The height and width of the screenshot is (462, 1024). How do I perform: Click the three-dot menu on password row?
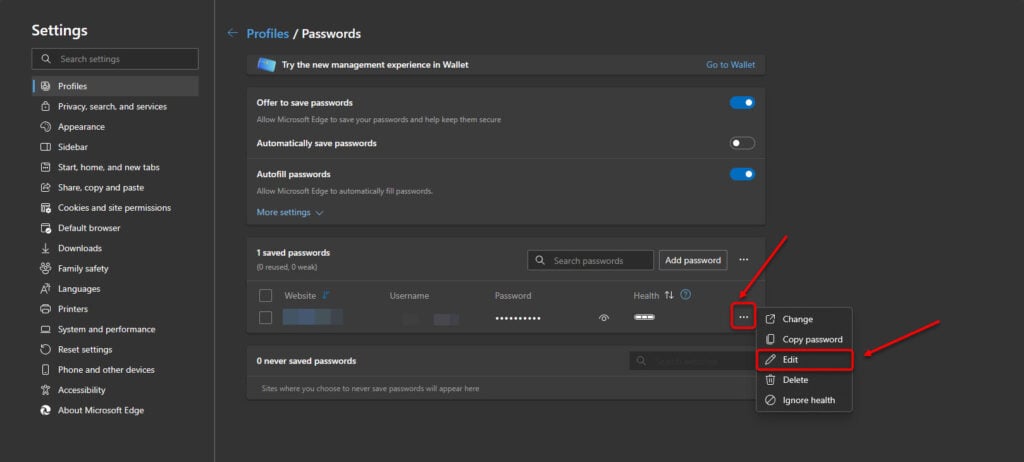coord(743,317)
